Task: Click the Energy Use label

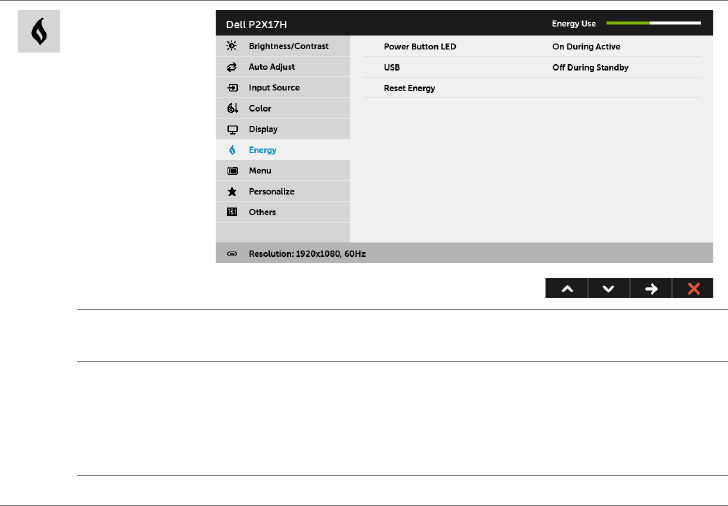Action: click(x=573, y=24)
